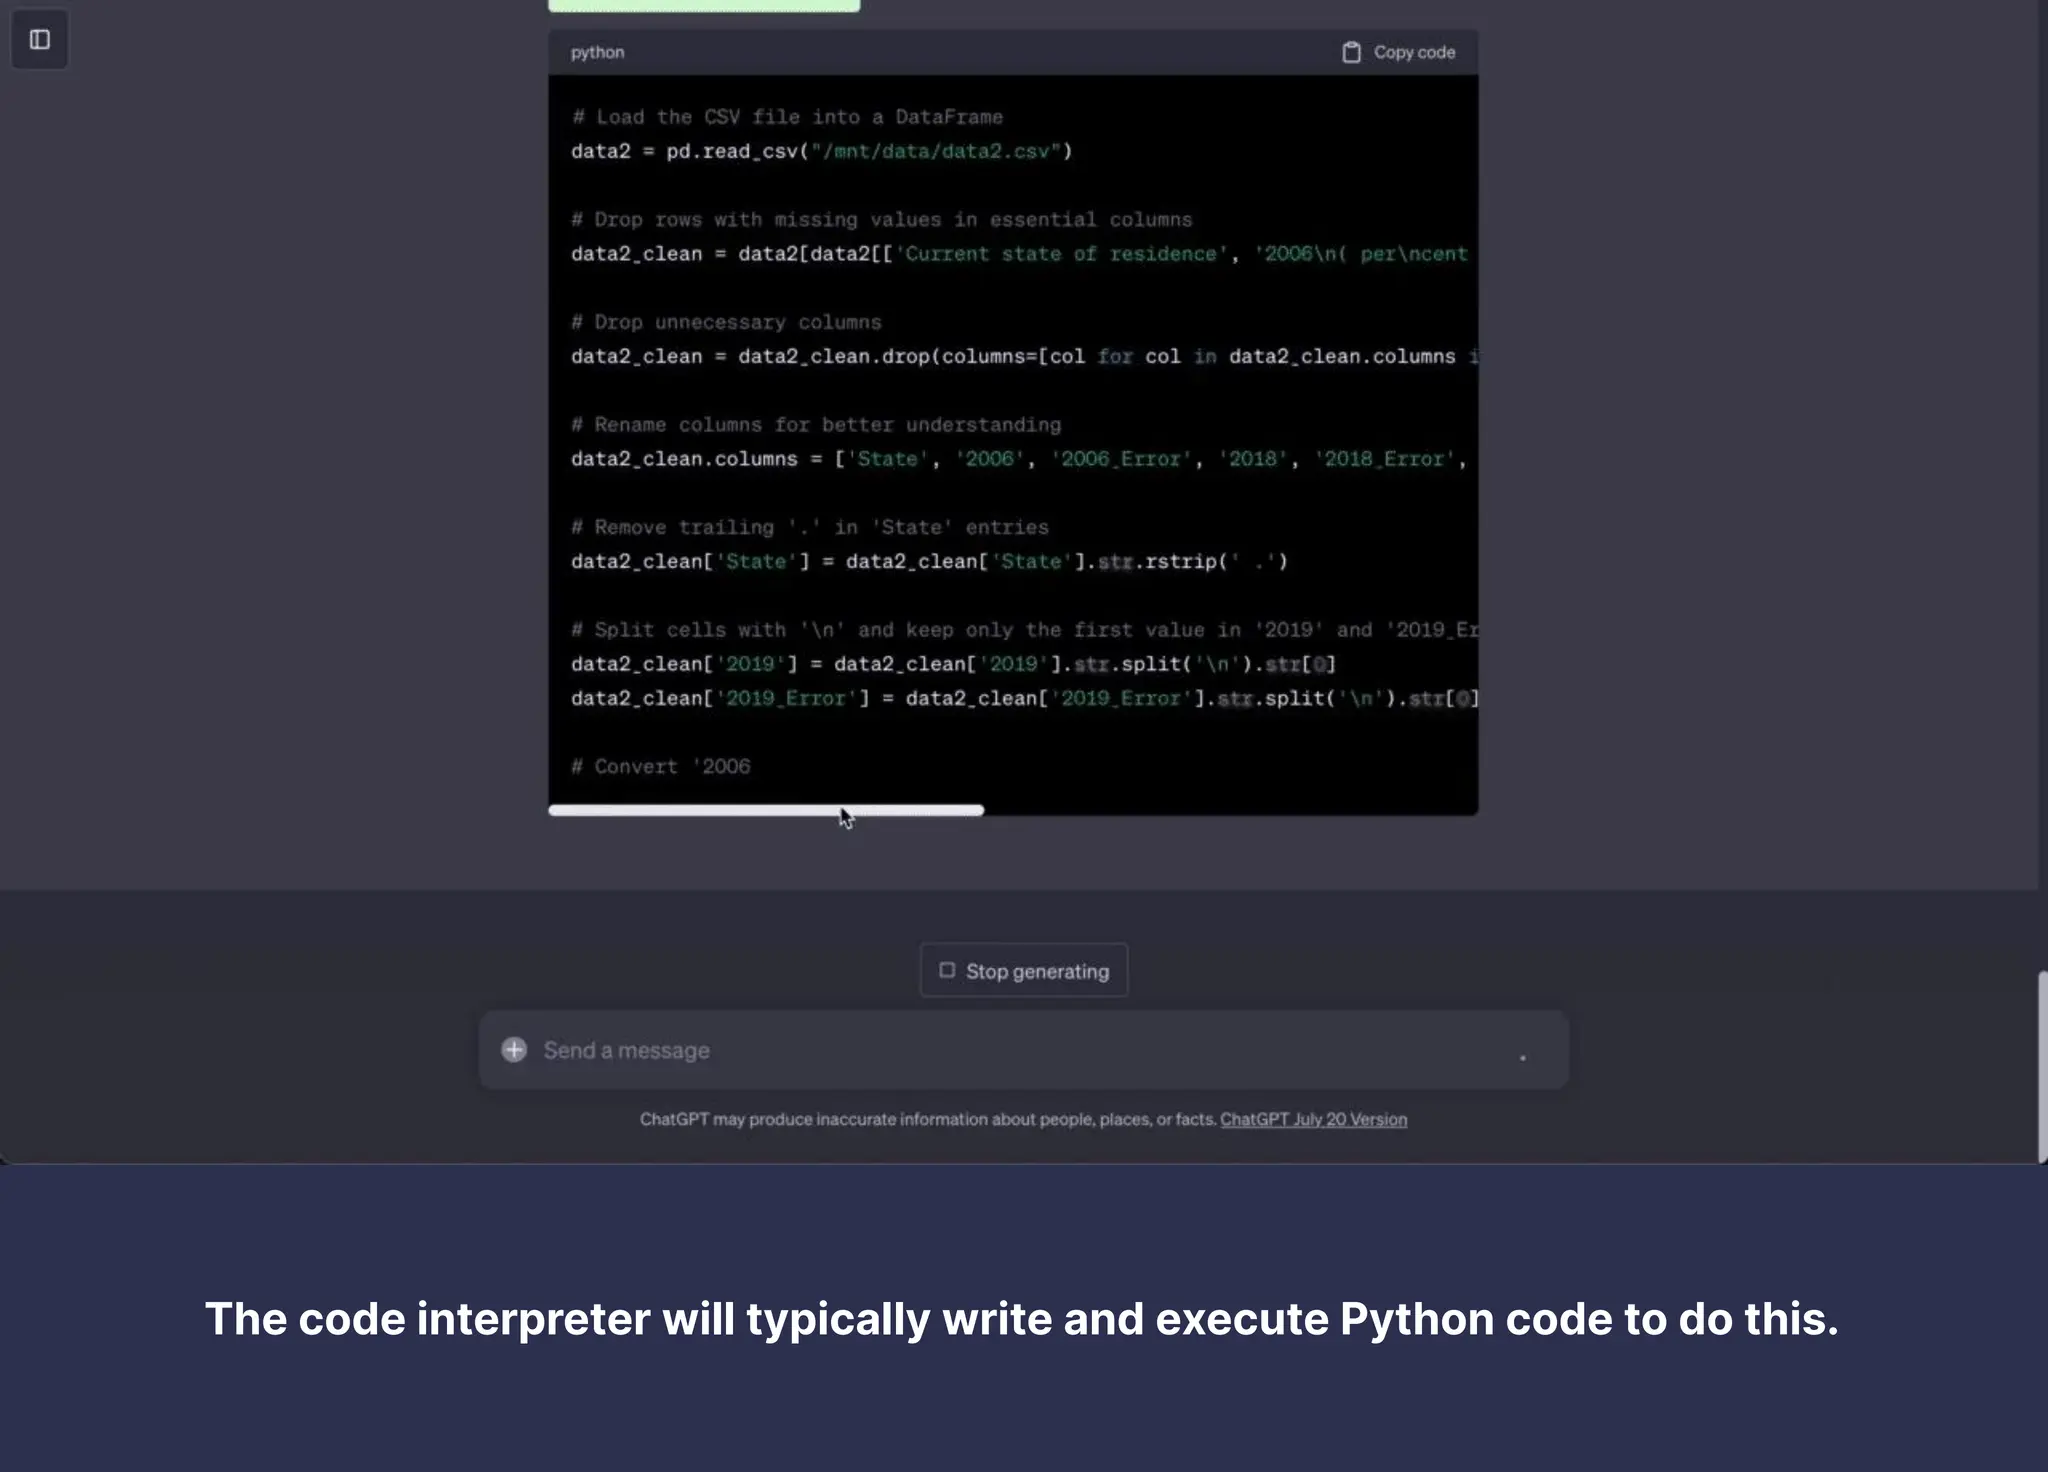Click the '# Convert 2006' comment line

click(x=661, y=766)
